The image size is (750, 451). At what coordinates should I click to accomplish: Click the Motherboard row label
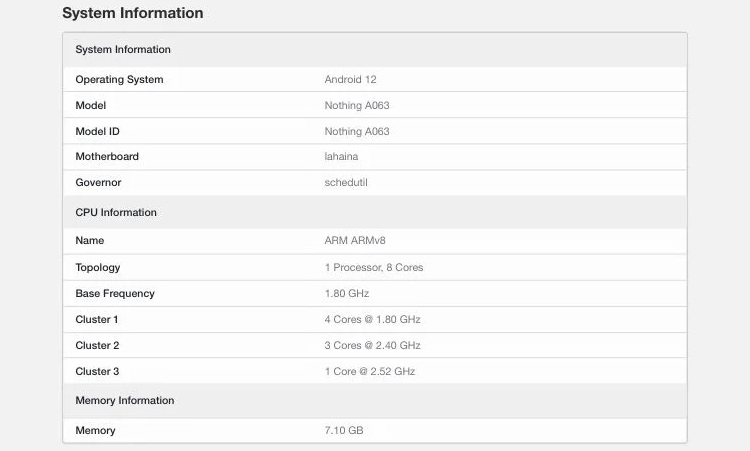pyautogui.click(x=107, y=157)
